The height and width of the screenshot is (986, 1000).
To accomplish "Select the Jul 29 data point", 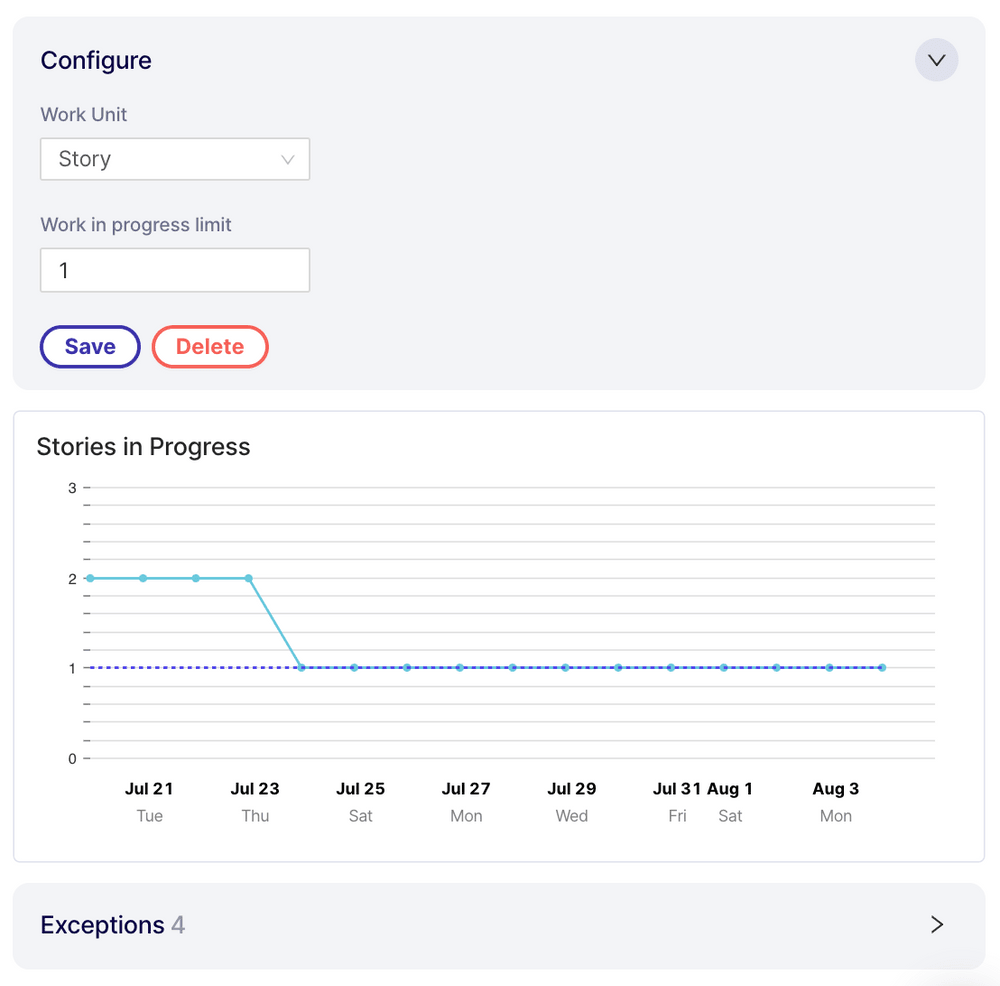I will coord(566,667).
